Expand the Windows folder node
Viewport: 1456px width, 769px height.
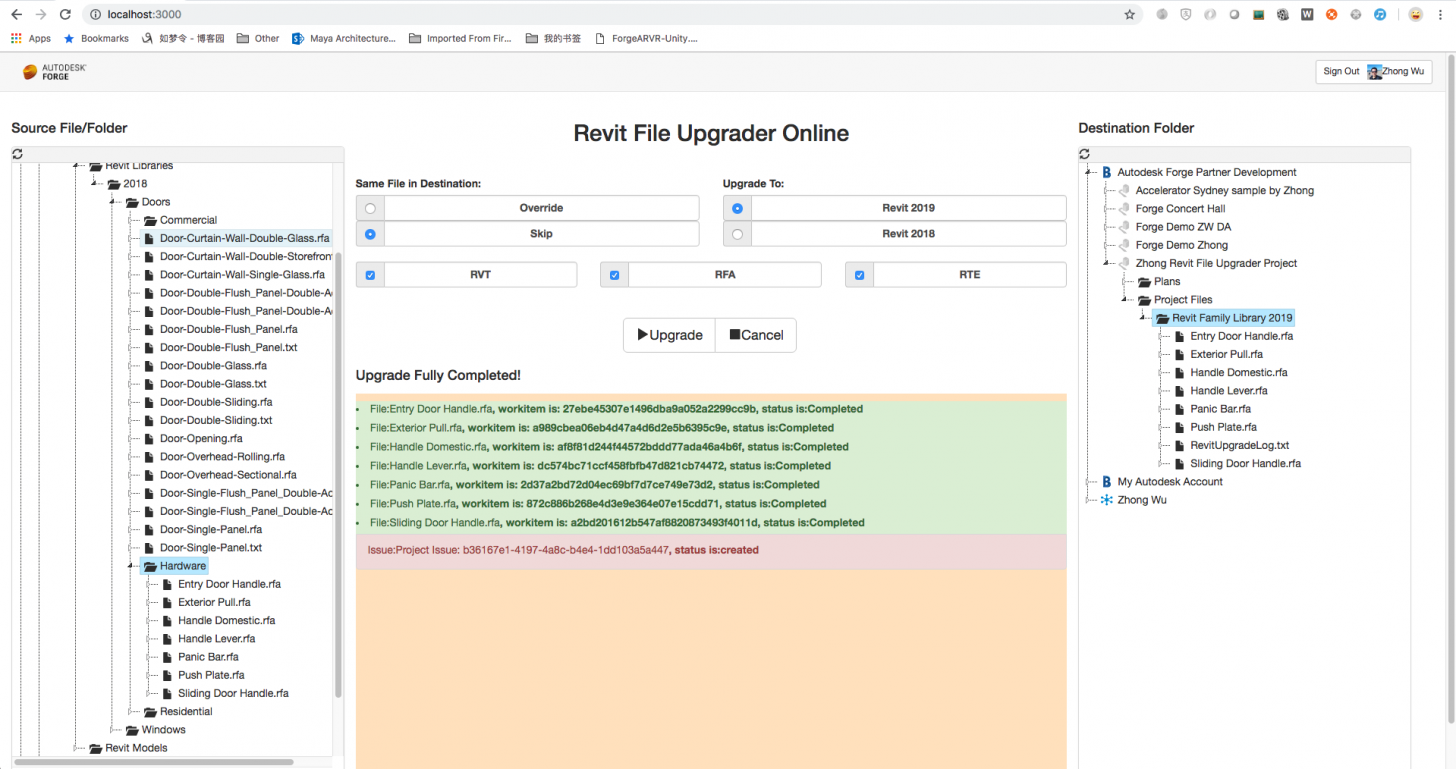pyautogui.click(x=113, y=730)
